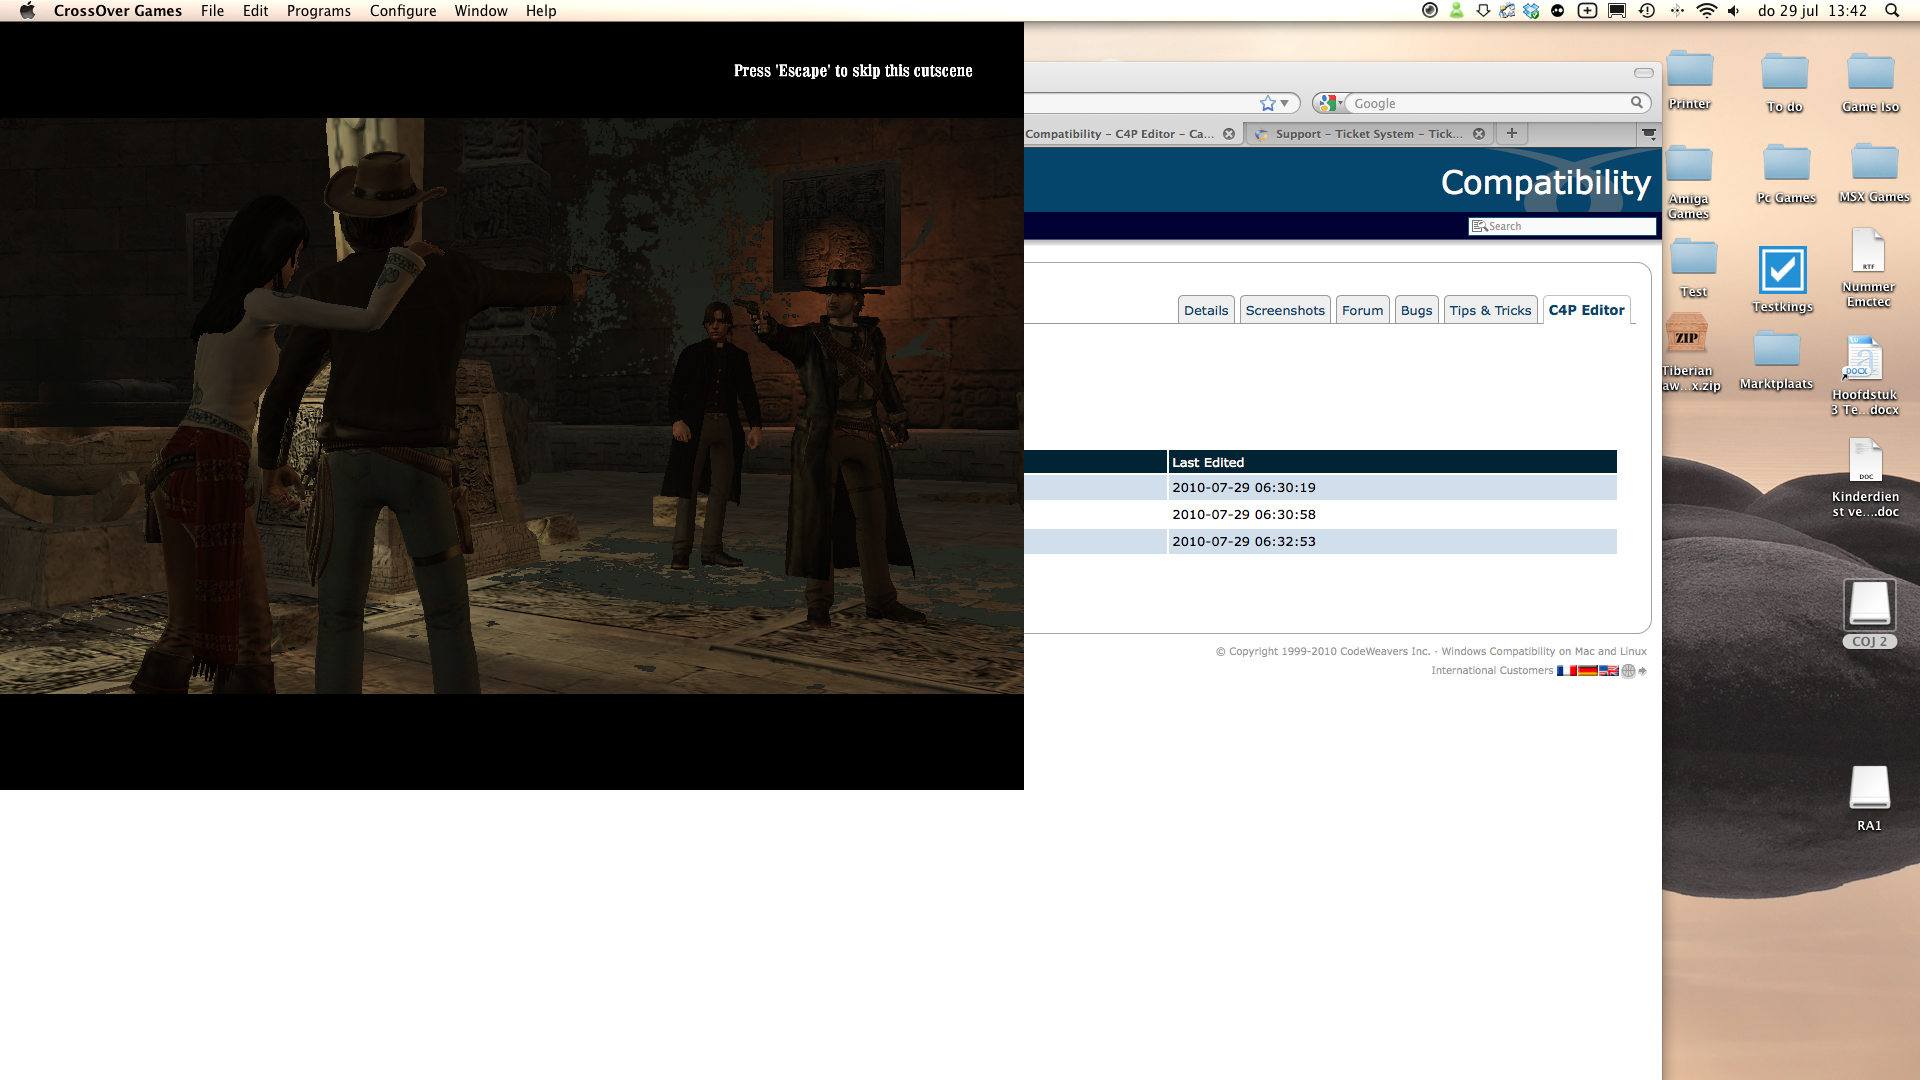
Task: Open the Time Machine menu icon
Action: point(1648,11)
